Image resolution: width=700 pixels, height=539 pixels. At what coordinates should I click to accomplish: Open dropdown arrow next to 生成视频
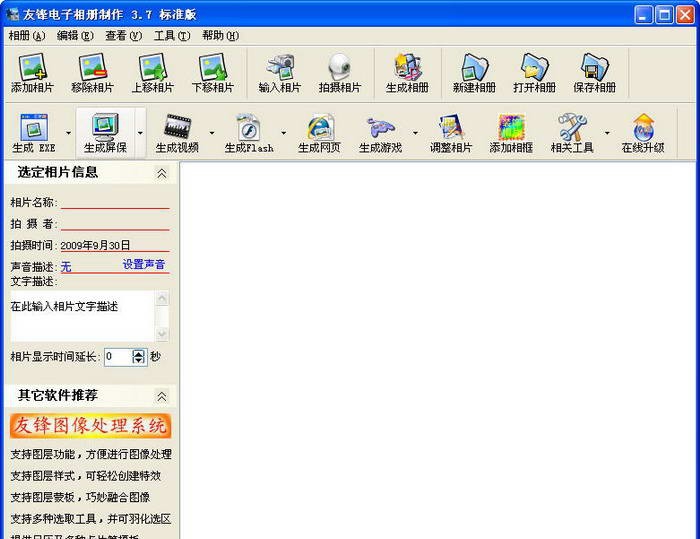coord(212,133)
